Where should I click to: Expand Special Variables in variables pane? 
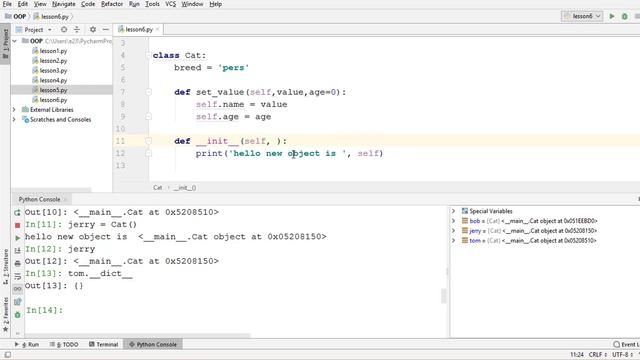coord(453,211)
